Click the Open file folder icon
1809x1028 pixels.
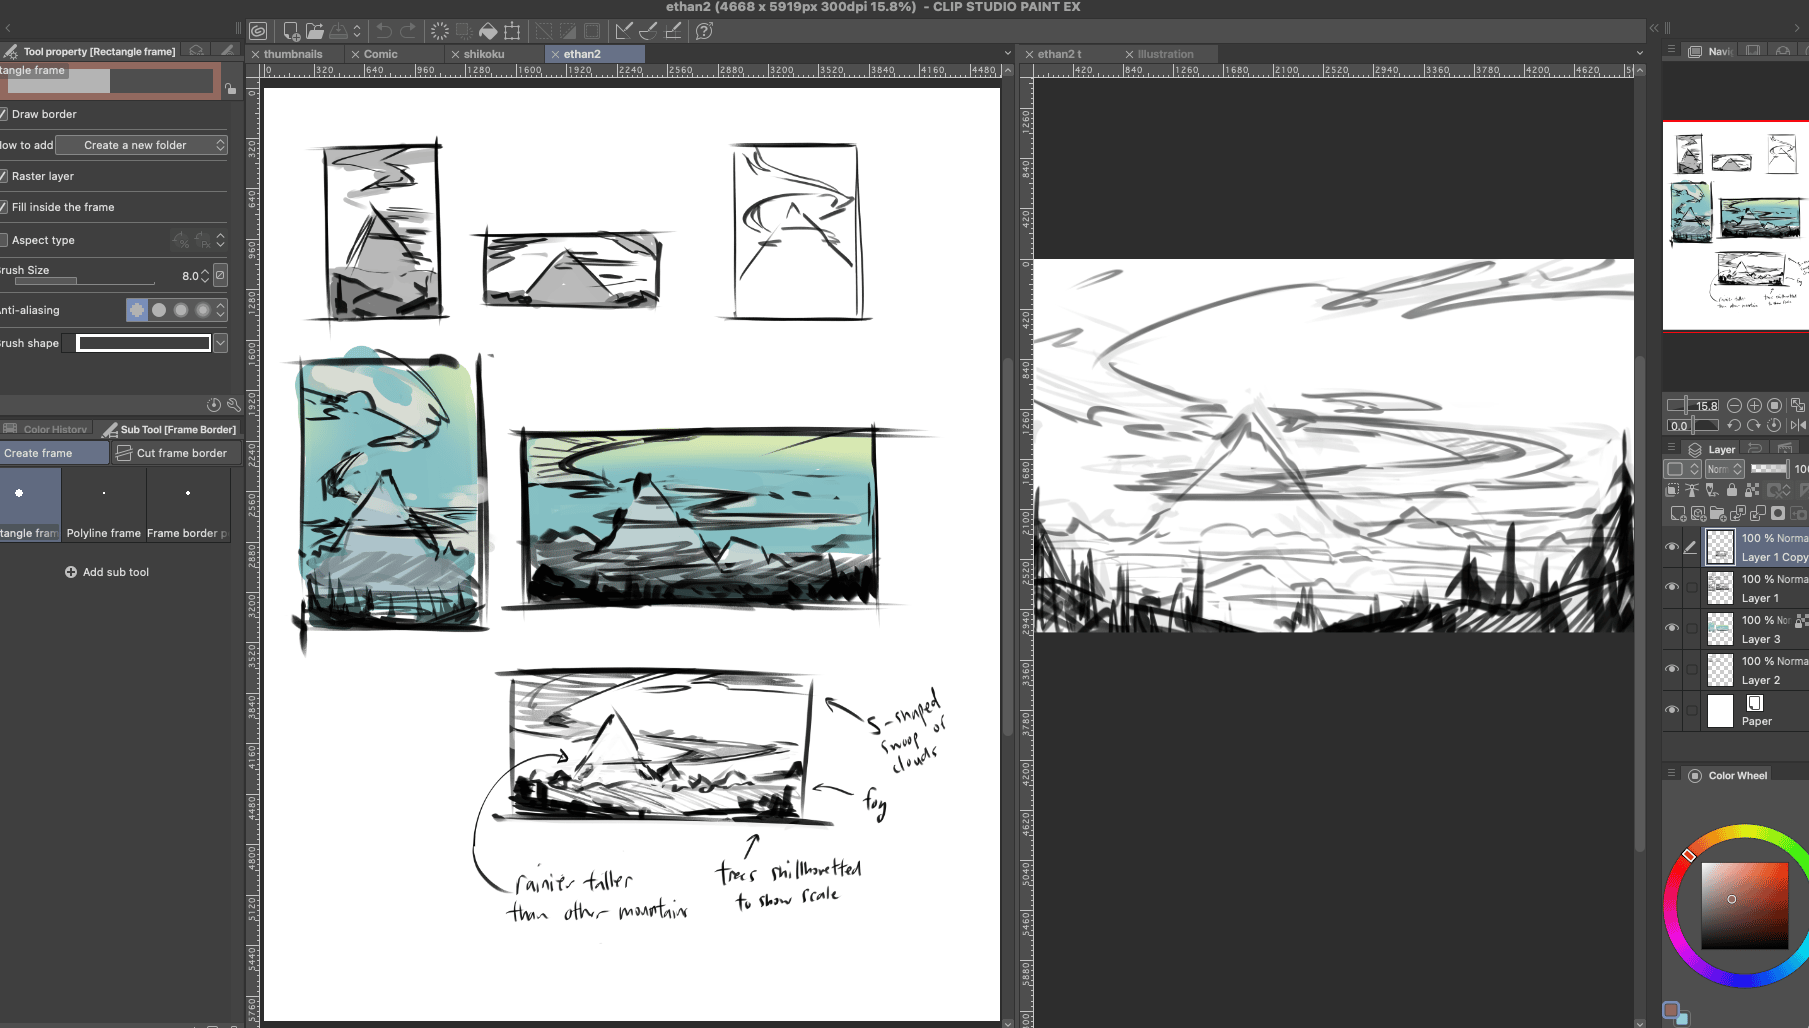pos(315,31)
